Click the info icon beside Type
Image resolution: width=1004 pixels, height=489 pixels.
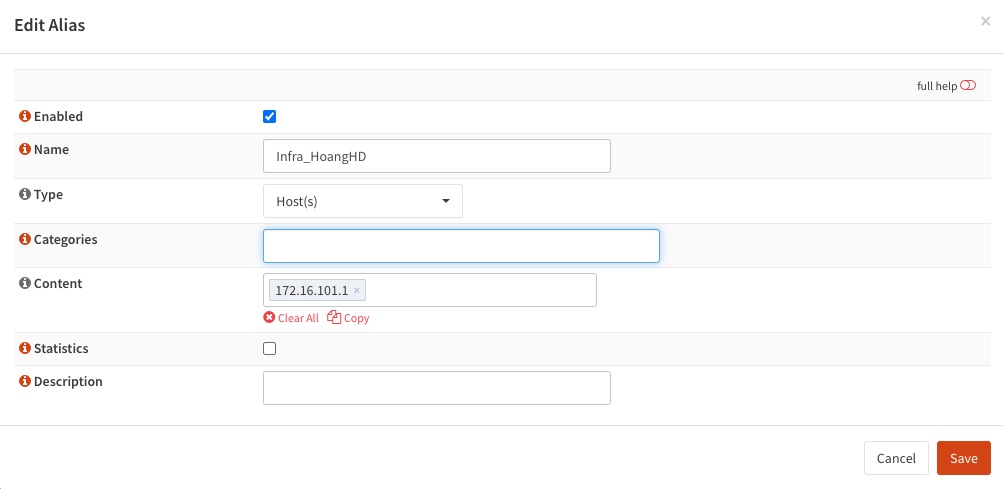pyautogui.click(x=25, y=194)
